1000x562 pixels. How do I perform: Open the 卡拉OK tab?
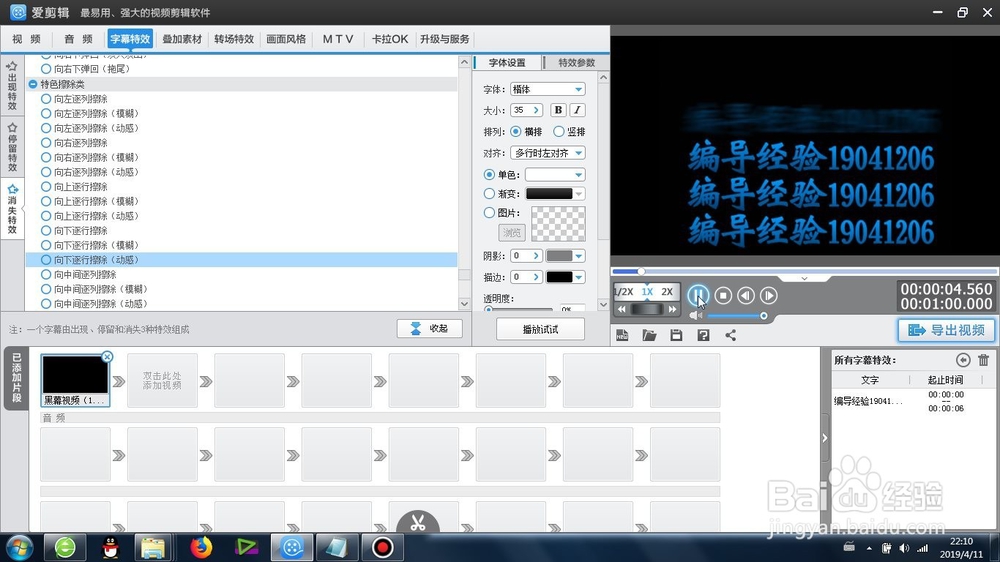pos(390,39)
